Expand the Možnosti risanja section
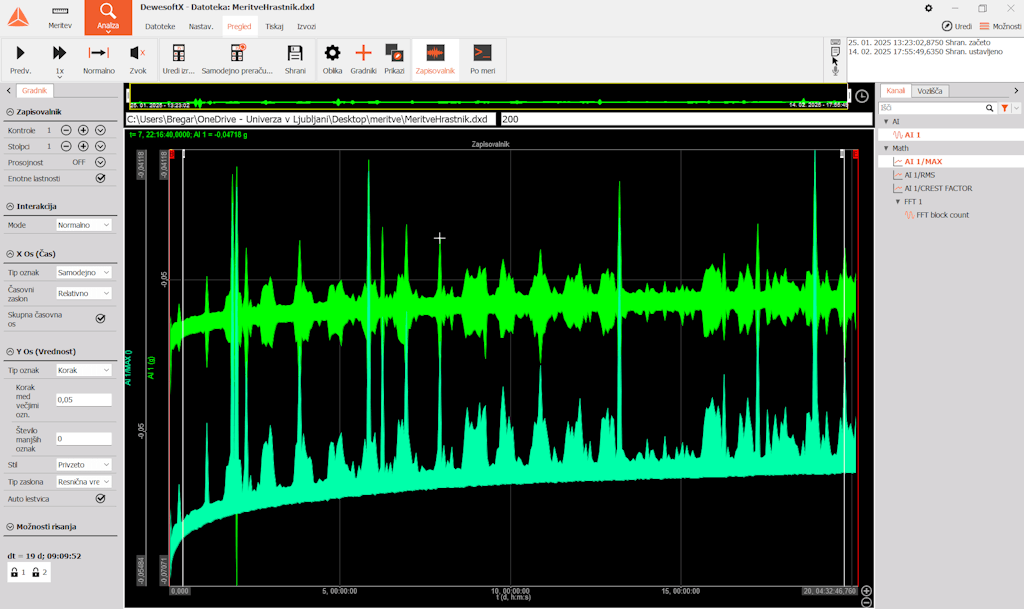Image resolution: width=1024 pixels, height=609 pixels. [x=10, y=527]
